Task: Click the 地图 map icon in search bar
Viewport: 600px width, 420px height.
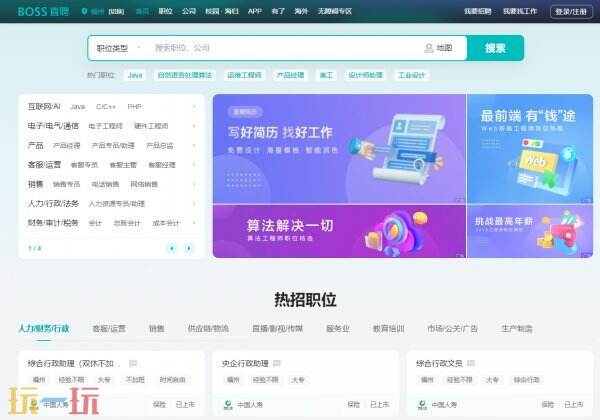Action: (429, 48)
